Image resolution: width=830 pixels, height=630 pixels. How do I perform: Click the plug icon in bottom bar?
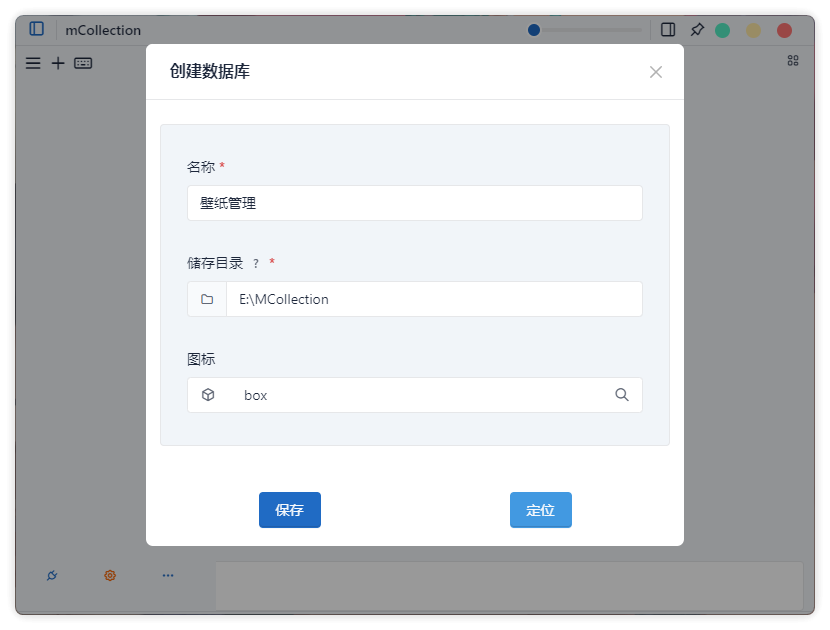click(52, 575)
